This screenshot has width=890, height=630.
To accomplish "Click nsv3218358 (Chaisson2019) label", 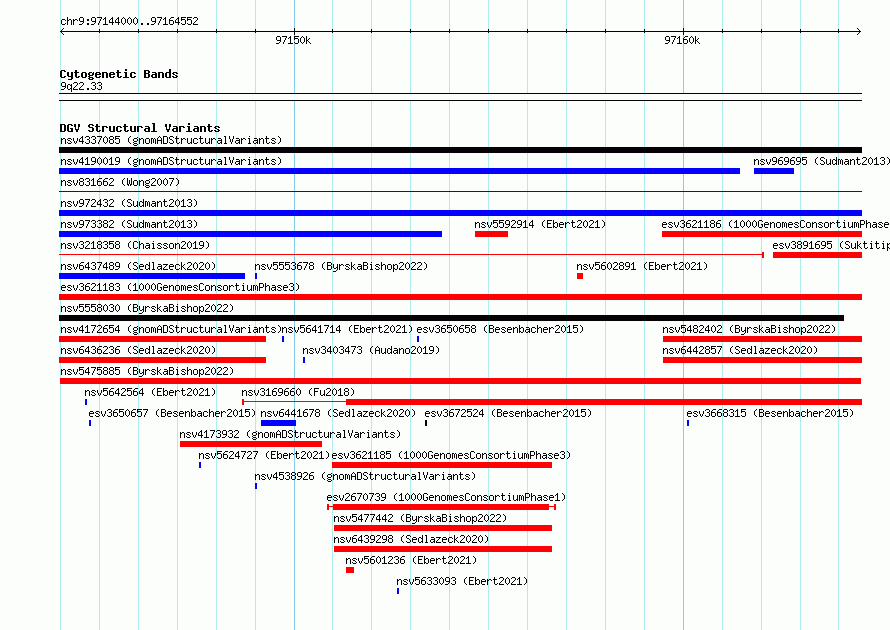I will pyautogui.click(x=135, y=245).
